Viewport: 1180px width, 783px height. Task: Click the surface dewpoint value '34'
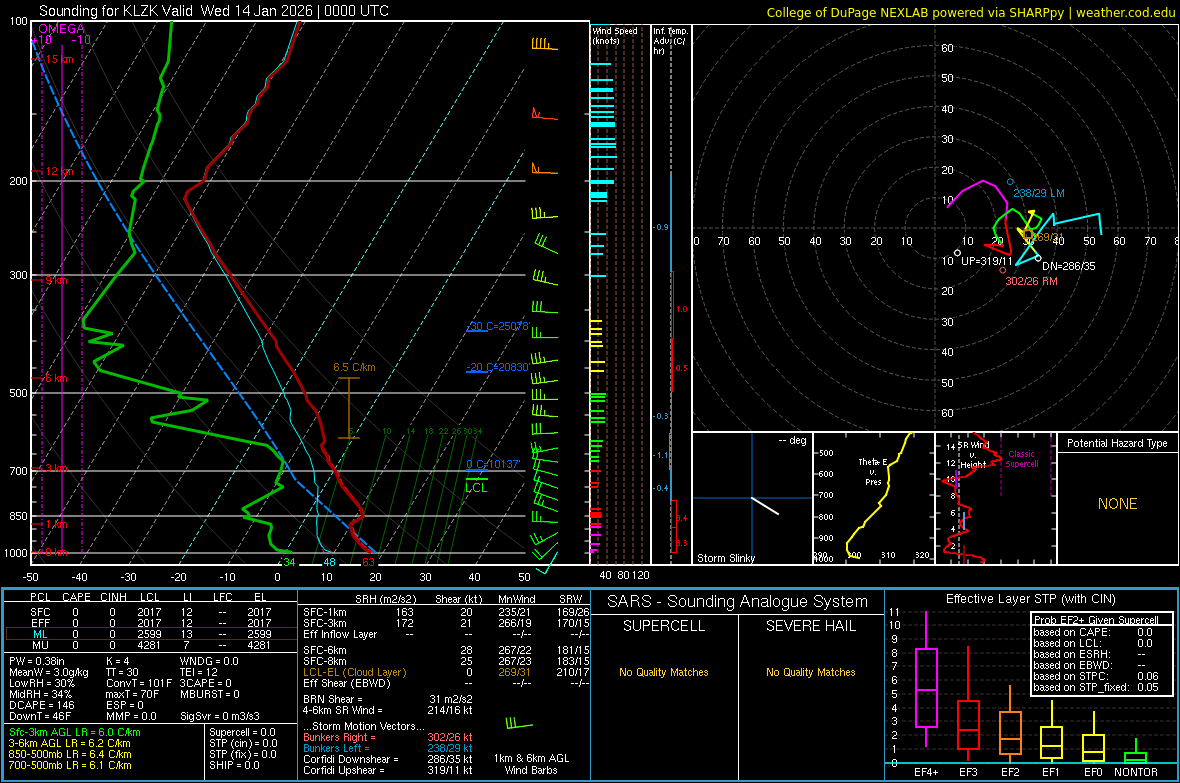coord(289,562)
